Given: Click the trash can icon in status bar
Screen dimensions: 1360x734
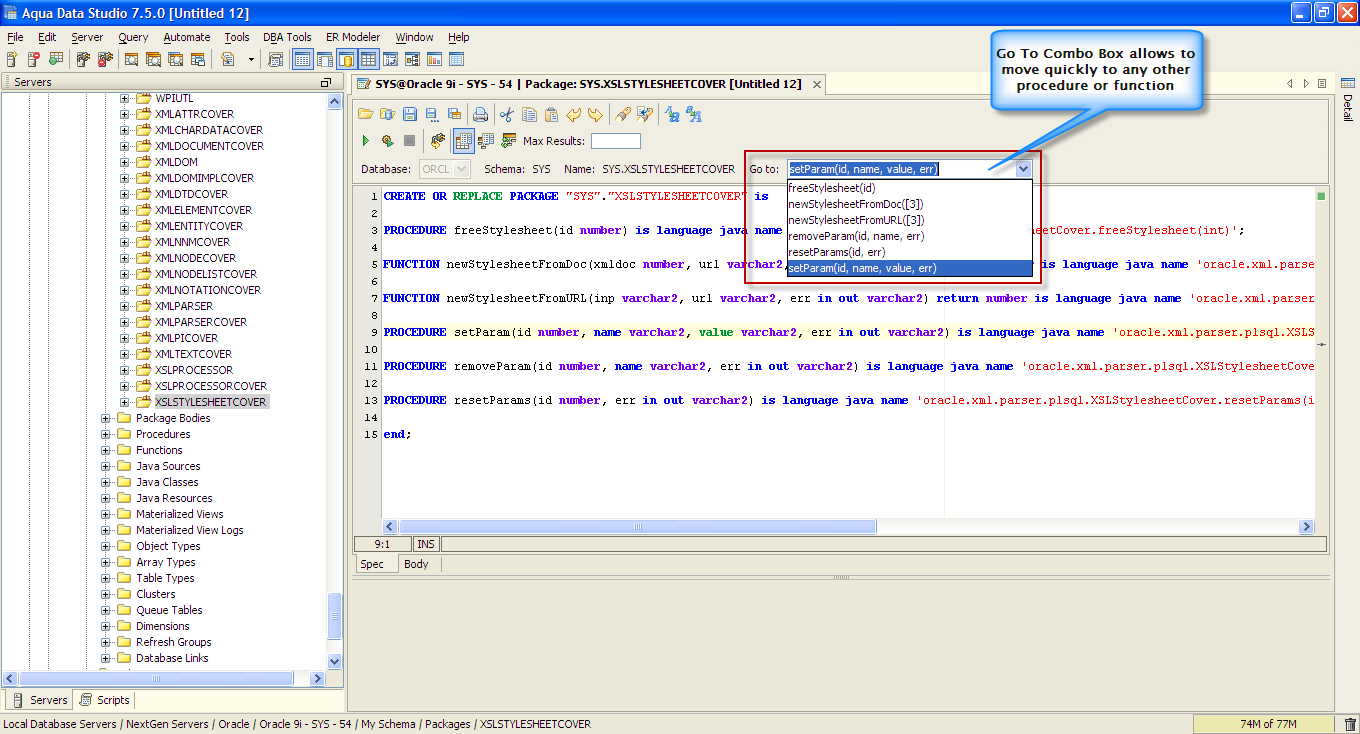Looking at the screenshot, I should 1350,724.
